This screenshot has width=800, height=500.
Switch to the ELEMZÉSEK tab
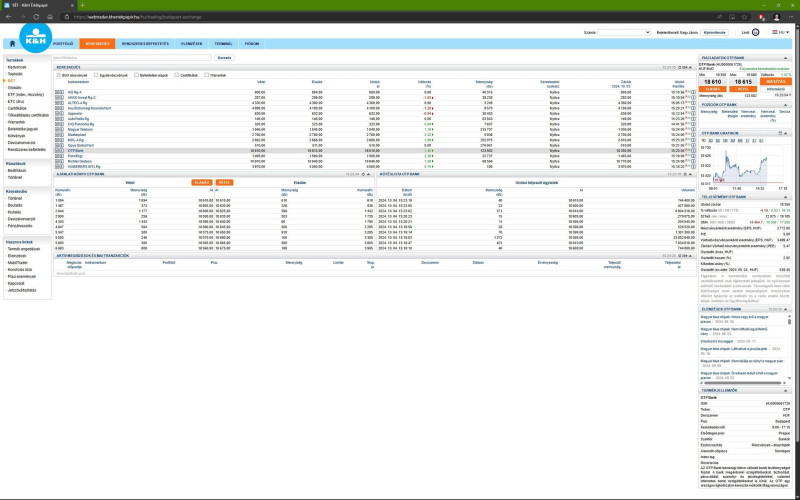tap(191, 44)
